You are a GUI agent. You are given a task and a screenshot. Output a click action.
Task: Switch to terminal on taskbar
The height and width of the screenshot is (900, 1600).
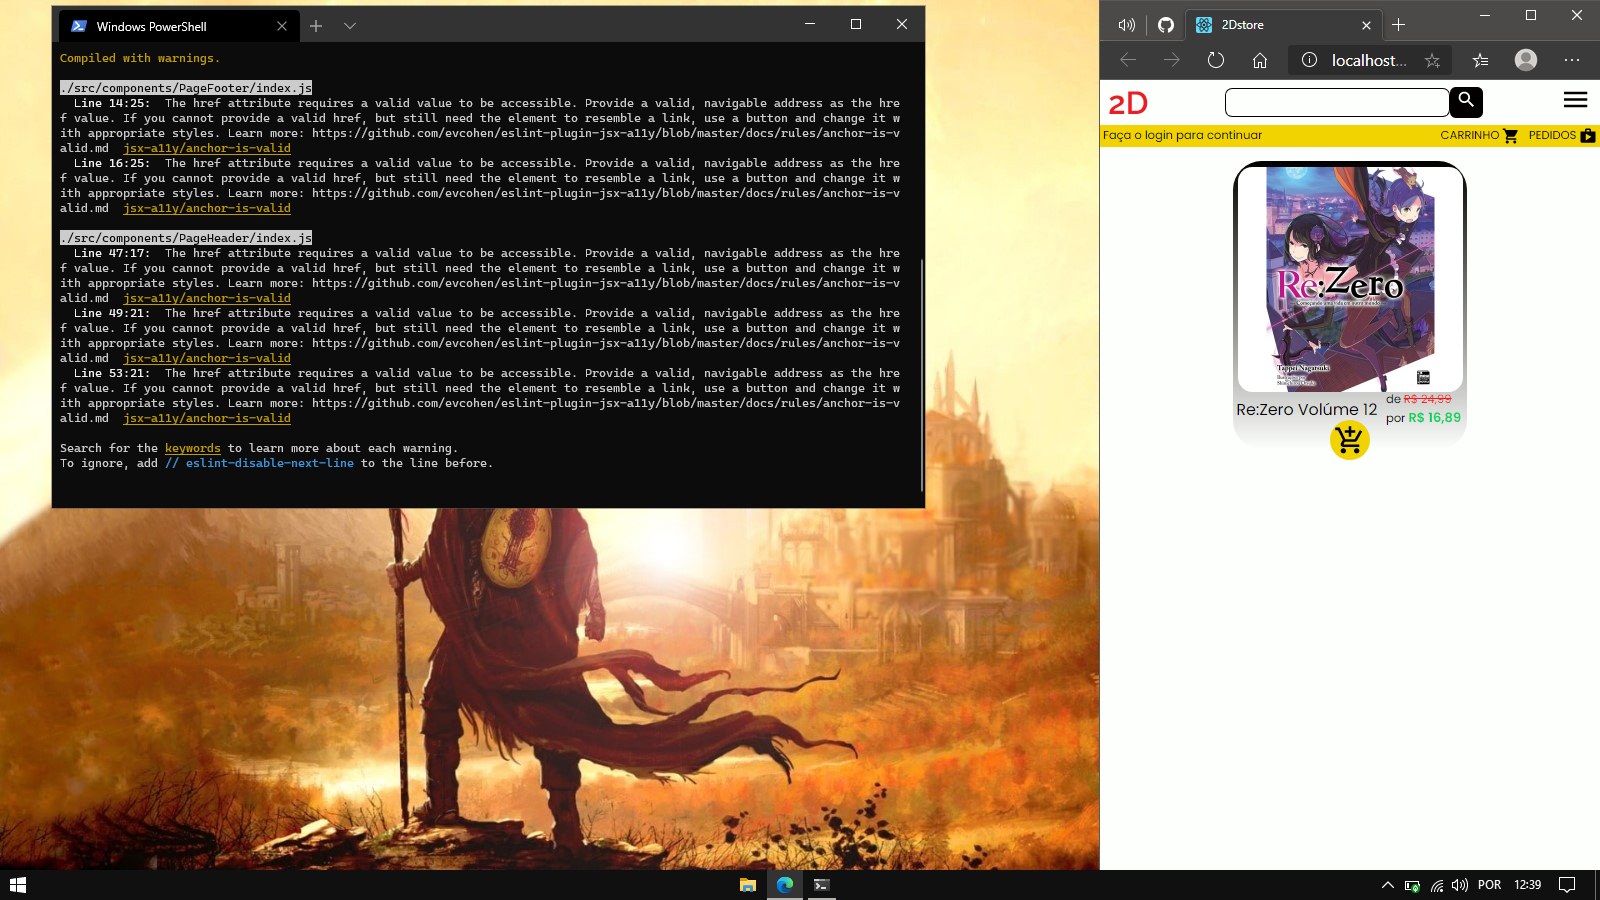[x=822, y=885]
